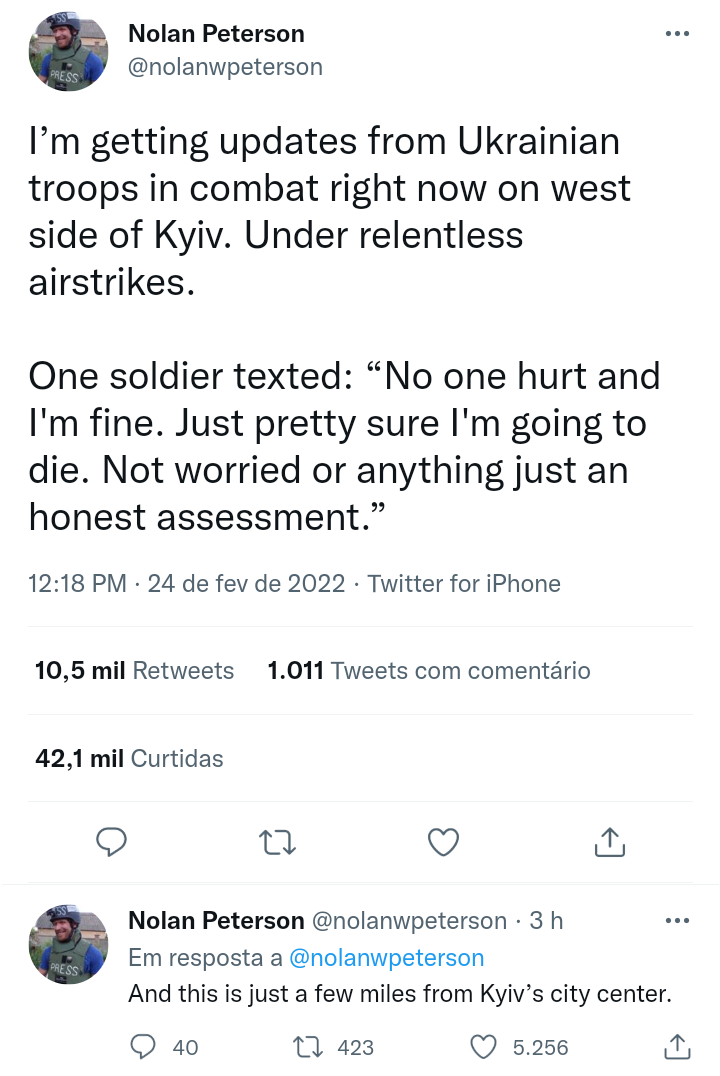Click the blue @nolanwpeterson reply mention

[x=386, y=958]
